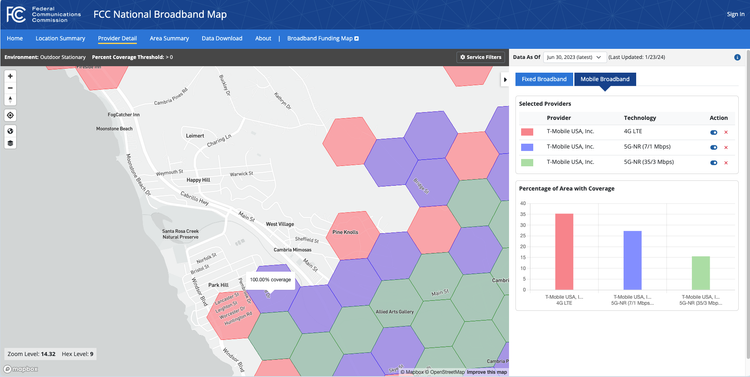This screenshot has width=750, height=377.
Task: Click the Cambria Mimosas map label
Action: 292,250
